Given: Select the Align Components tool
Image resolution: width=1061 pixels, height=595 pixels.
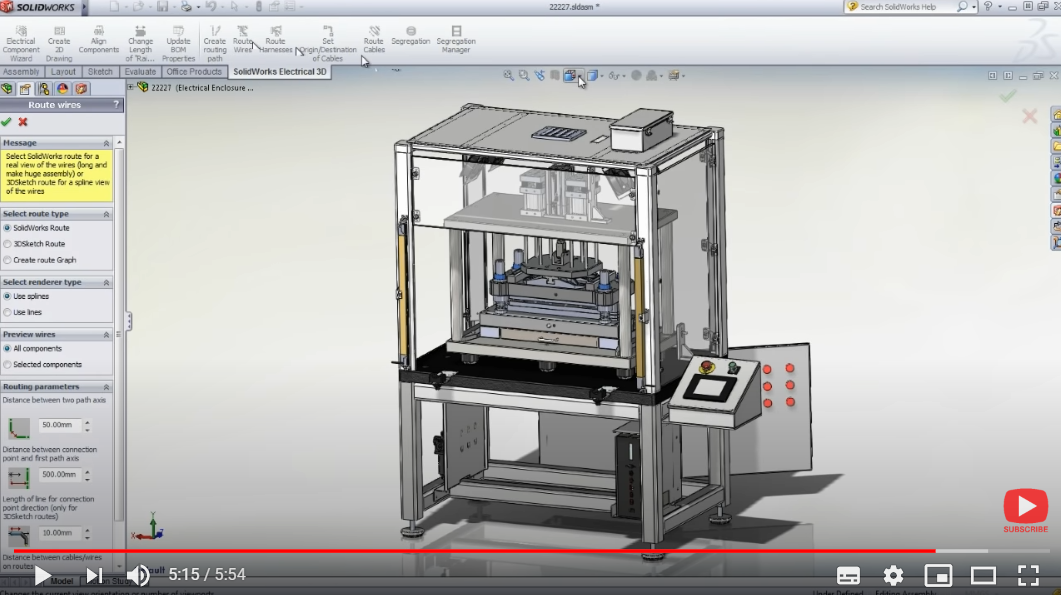Looking at the screenshot, I should coord(99,40).
